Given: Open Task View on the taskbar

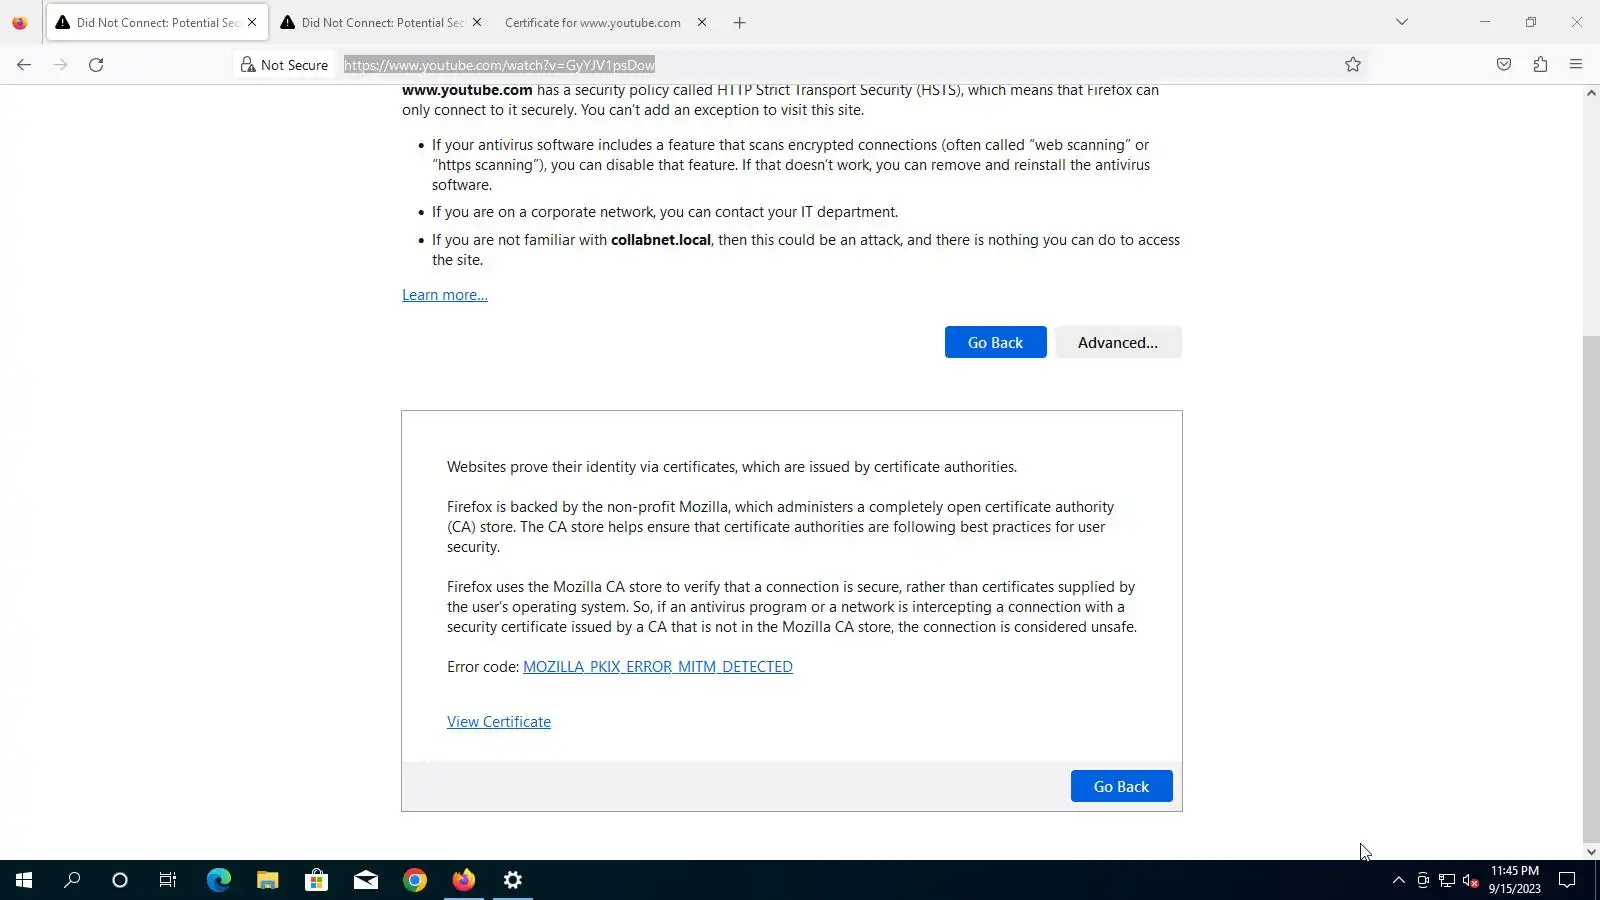Looking at the screenshot, I should click(168, 880).
